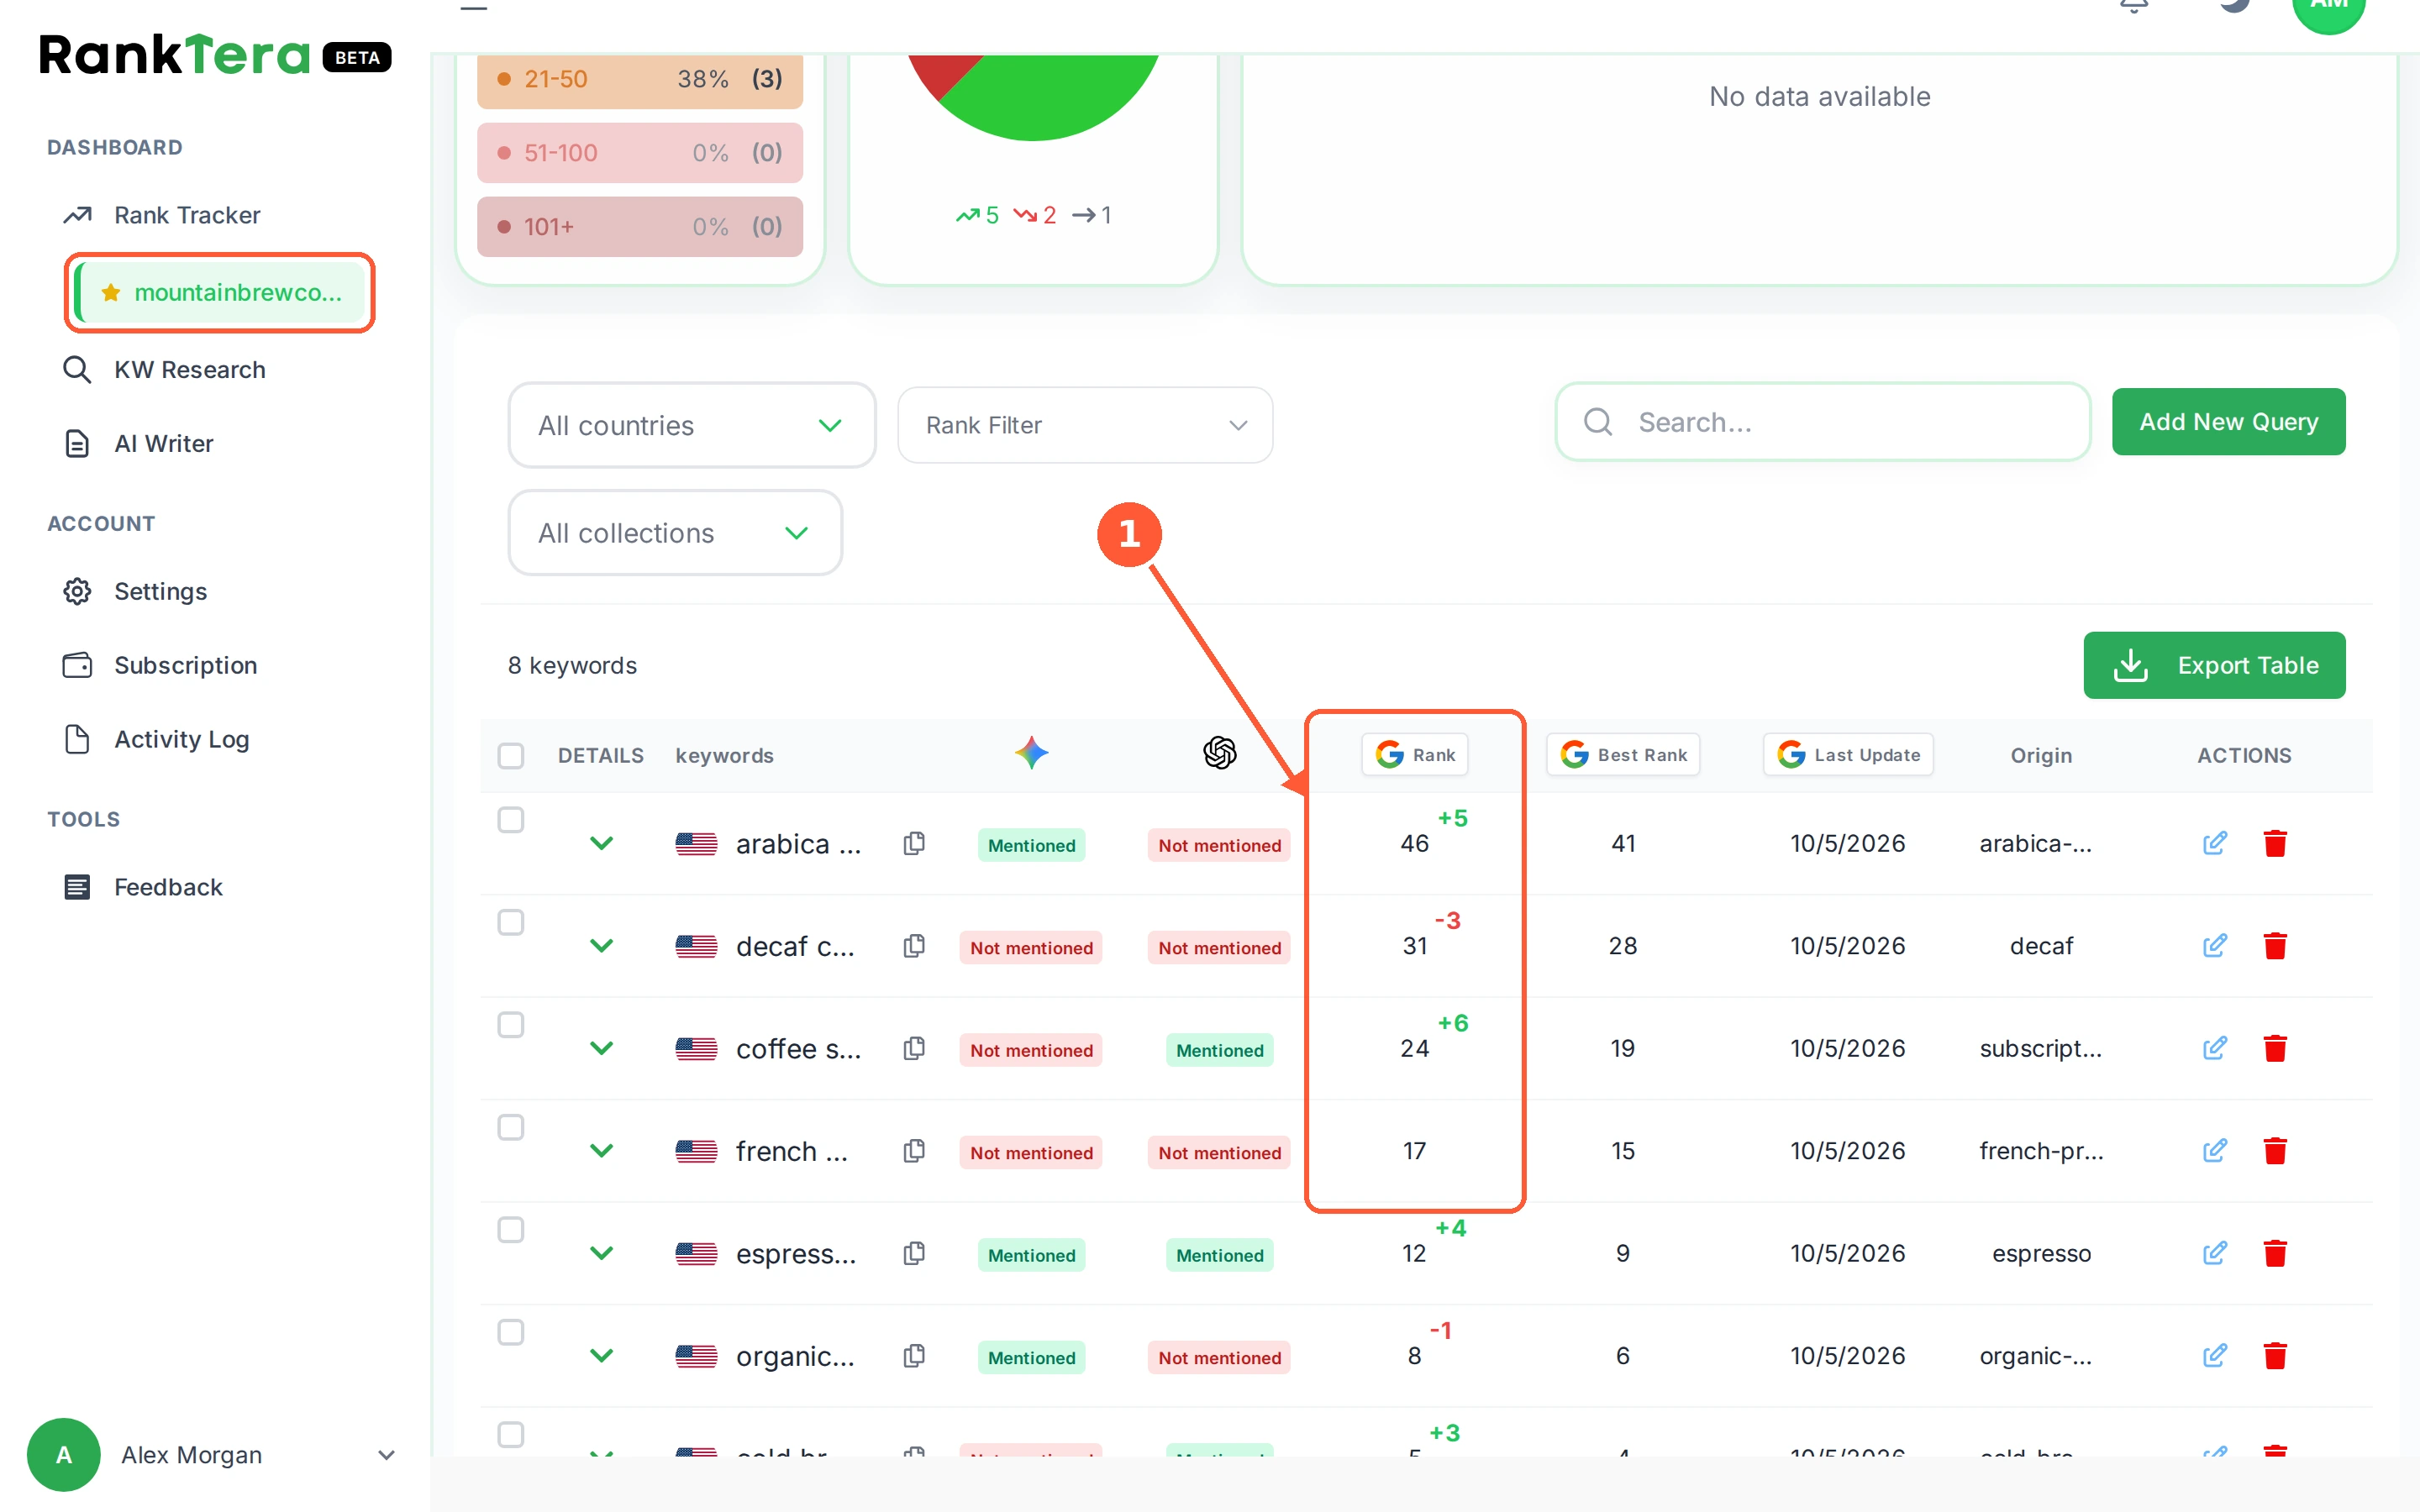Expand the Alex Morgan account menu
Screen dimensions: 2420x1512
386,1455
